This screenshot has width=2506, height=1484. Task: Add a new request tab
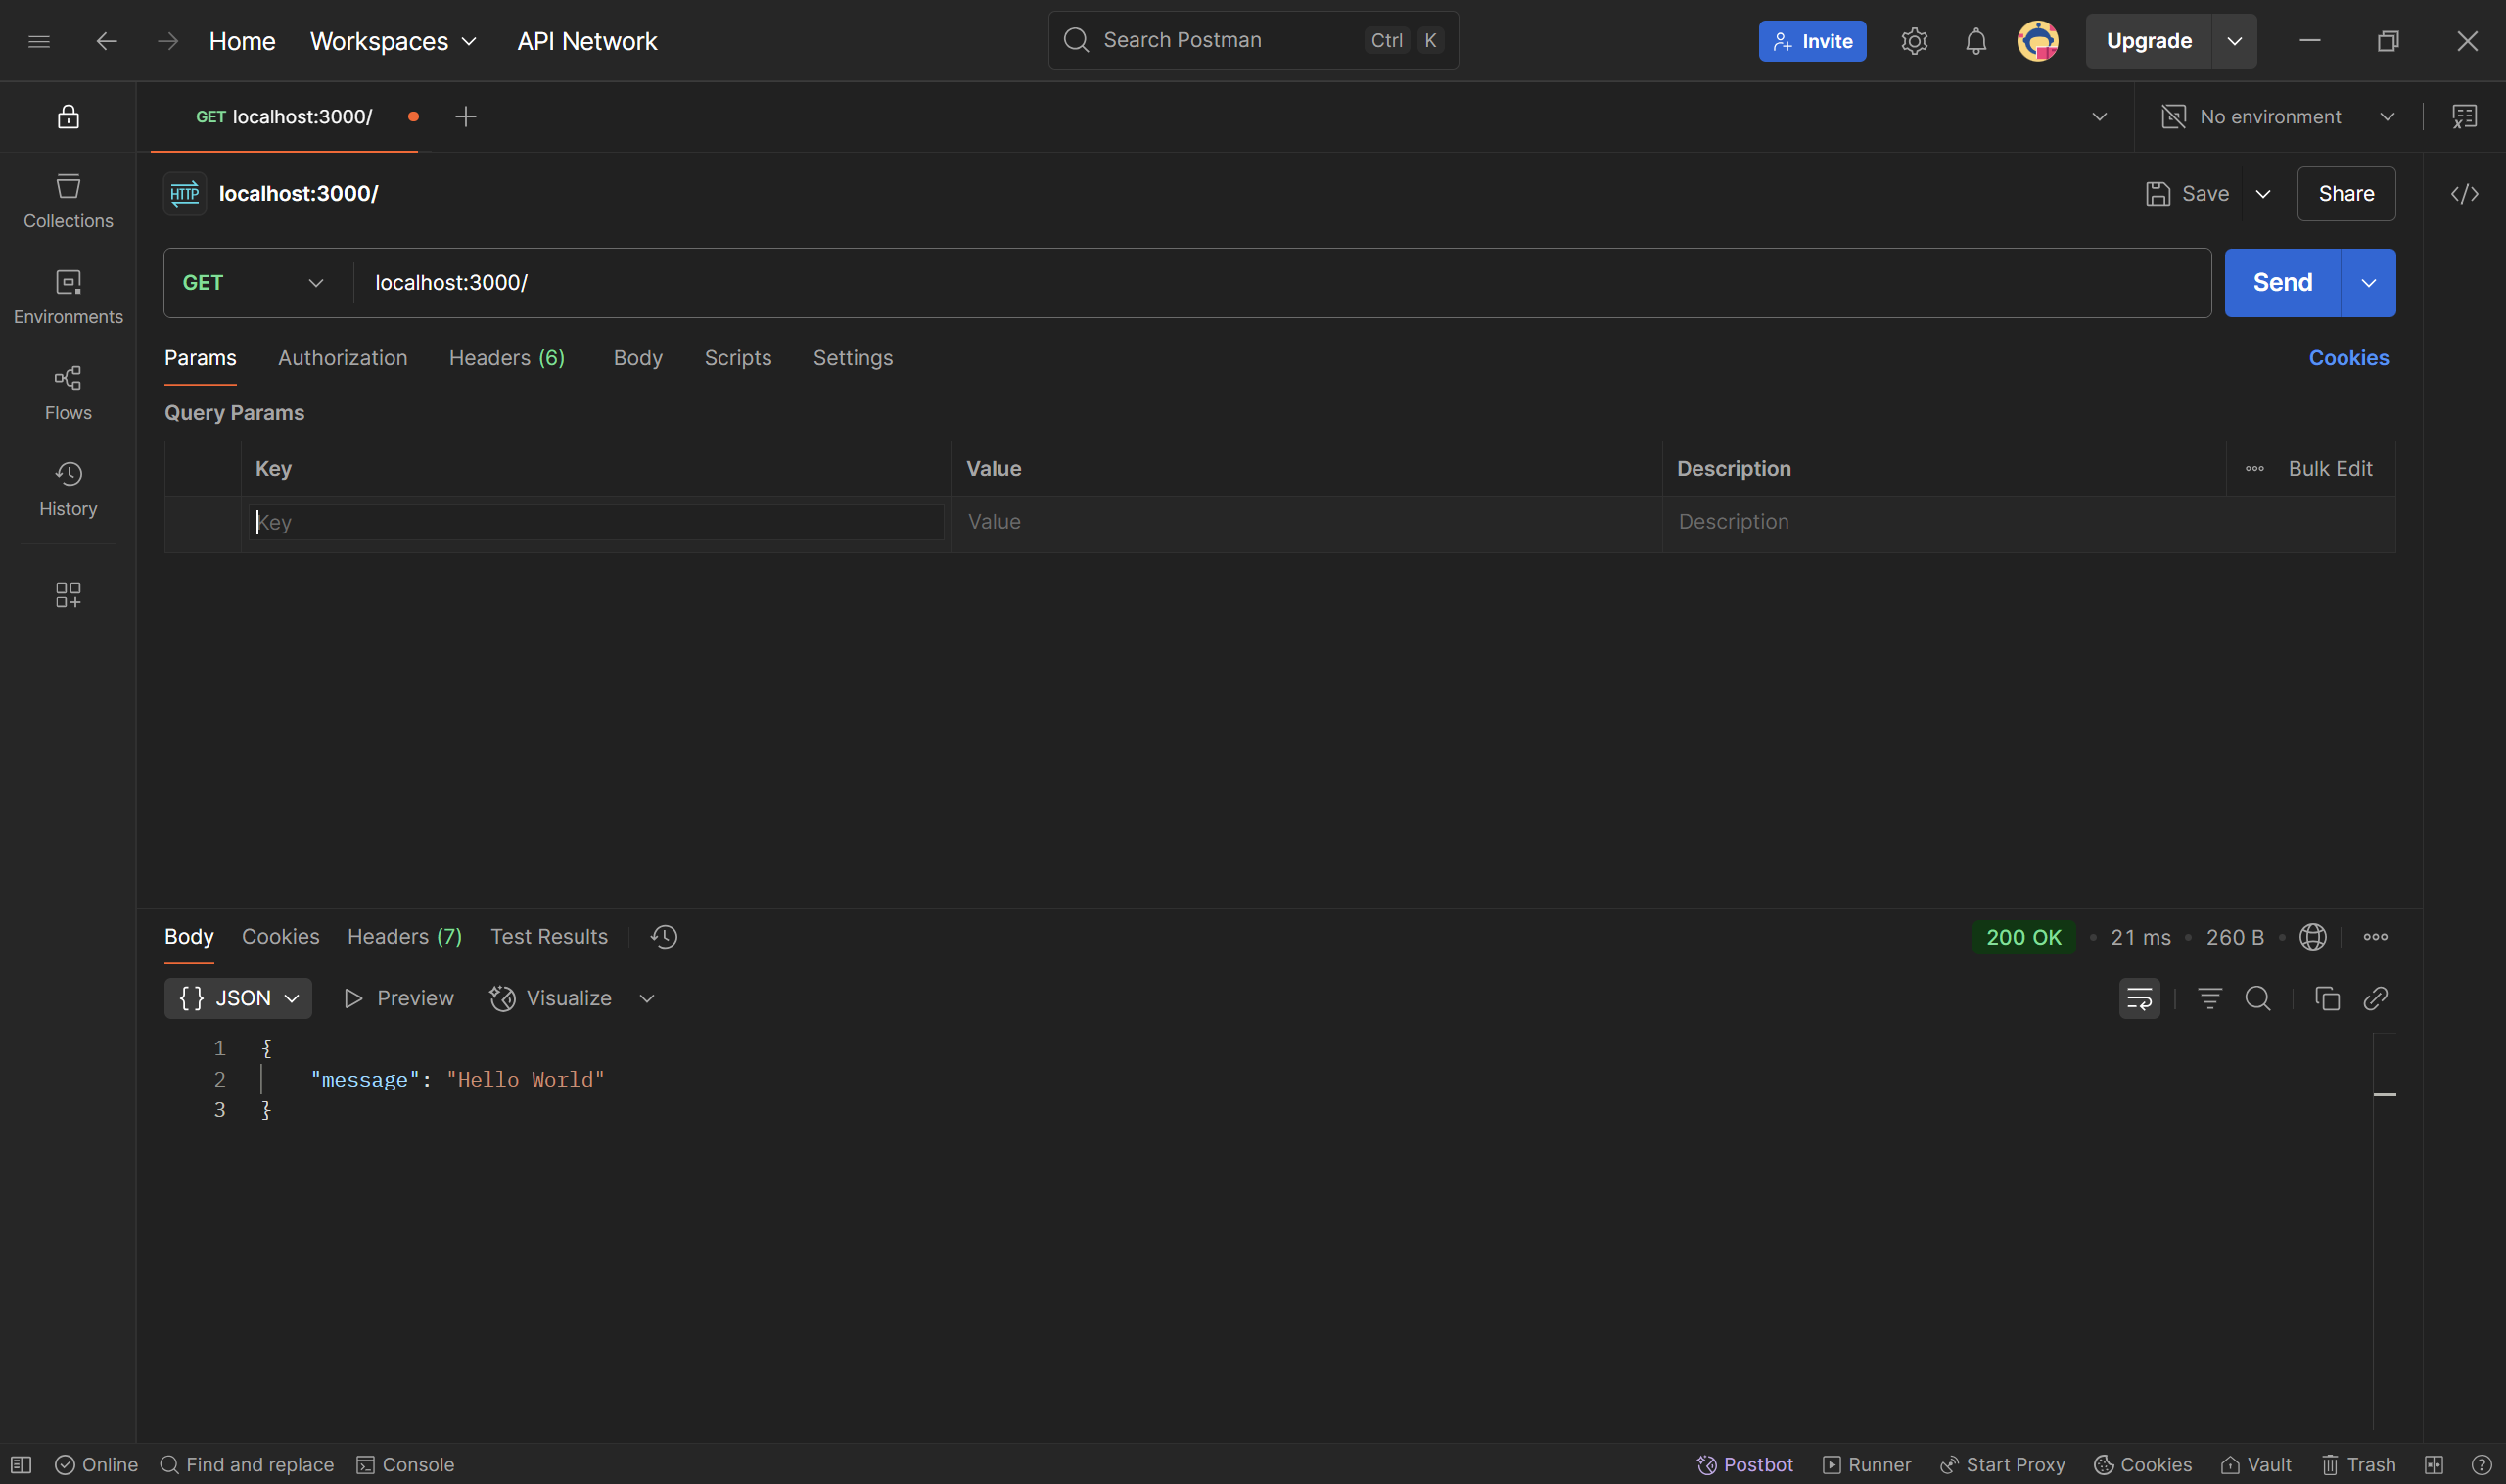(465, 116)
